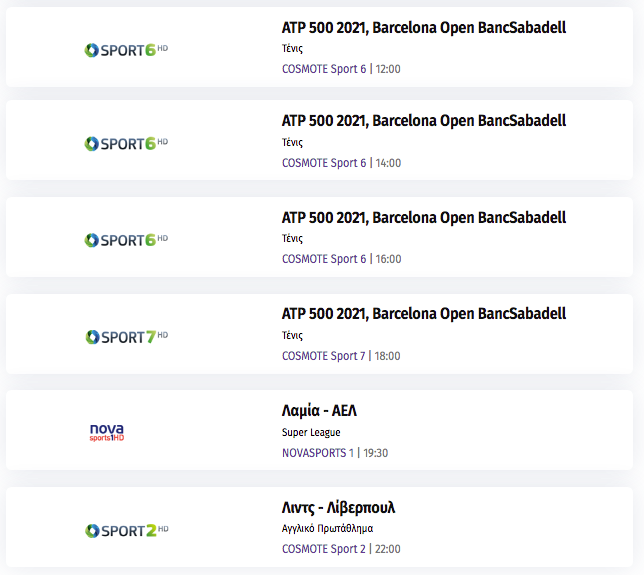The width and height of the screenshot is (644, 575).
Task: Click the SPORT7 HD channel logo
Action: pos(126,337)
